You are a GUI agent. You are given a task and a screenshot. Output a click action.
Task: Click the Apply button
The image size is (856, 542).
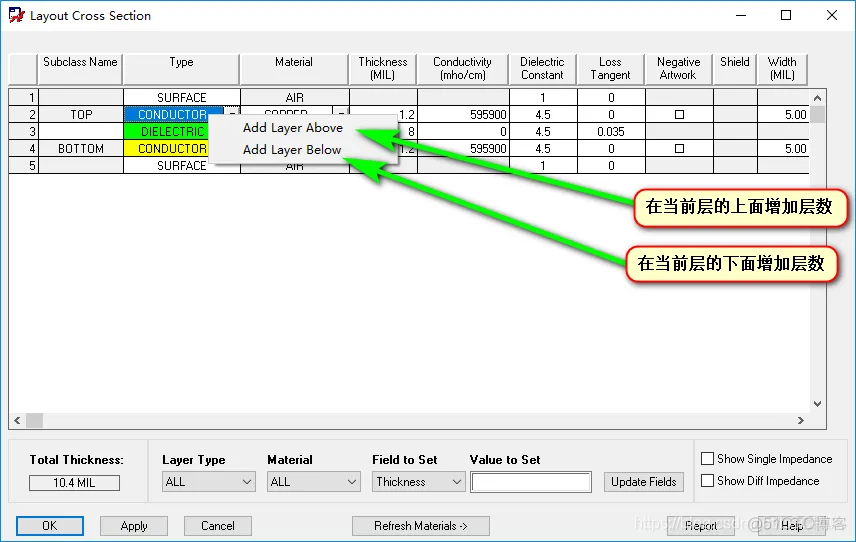point(134,526)
